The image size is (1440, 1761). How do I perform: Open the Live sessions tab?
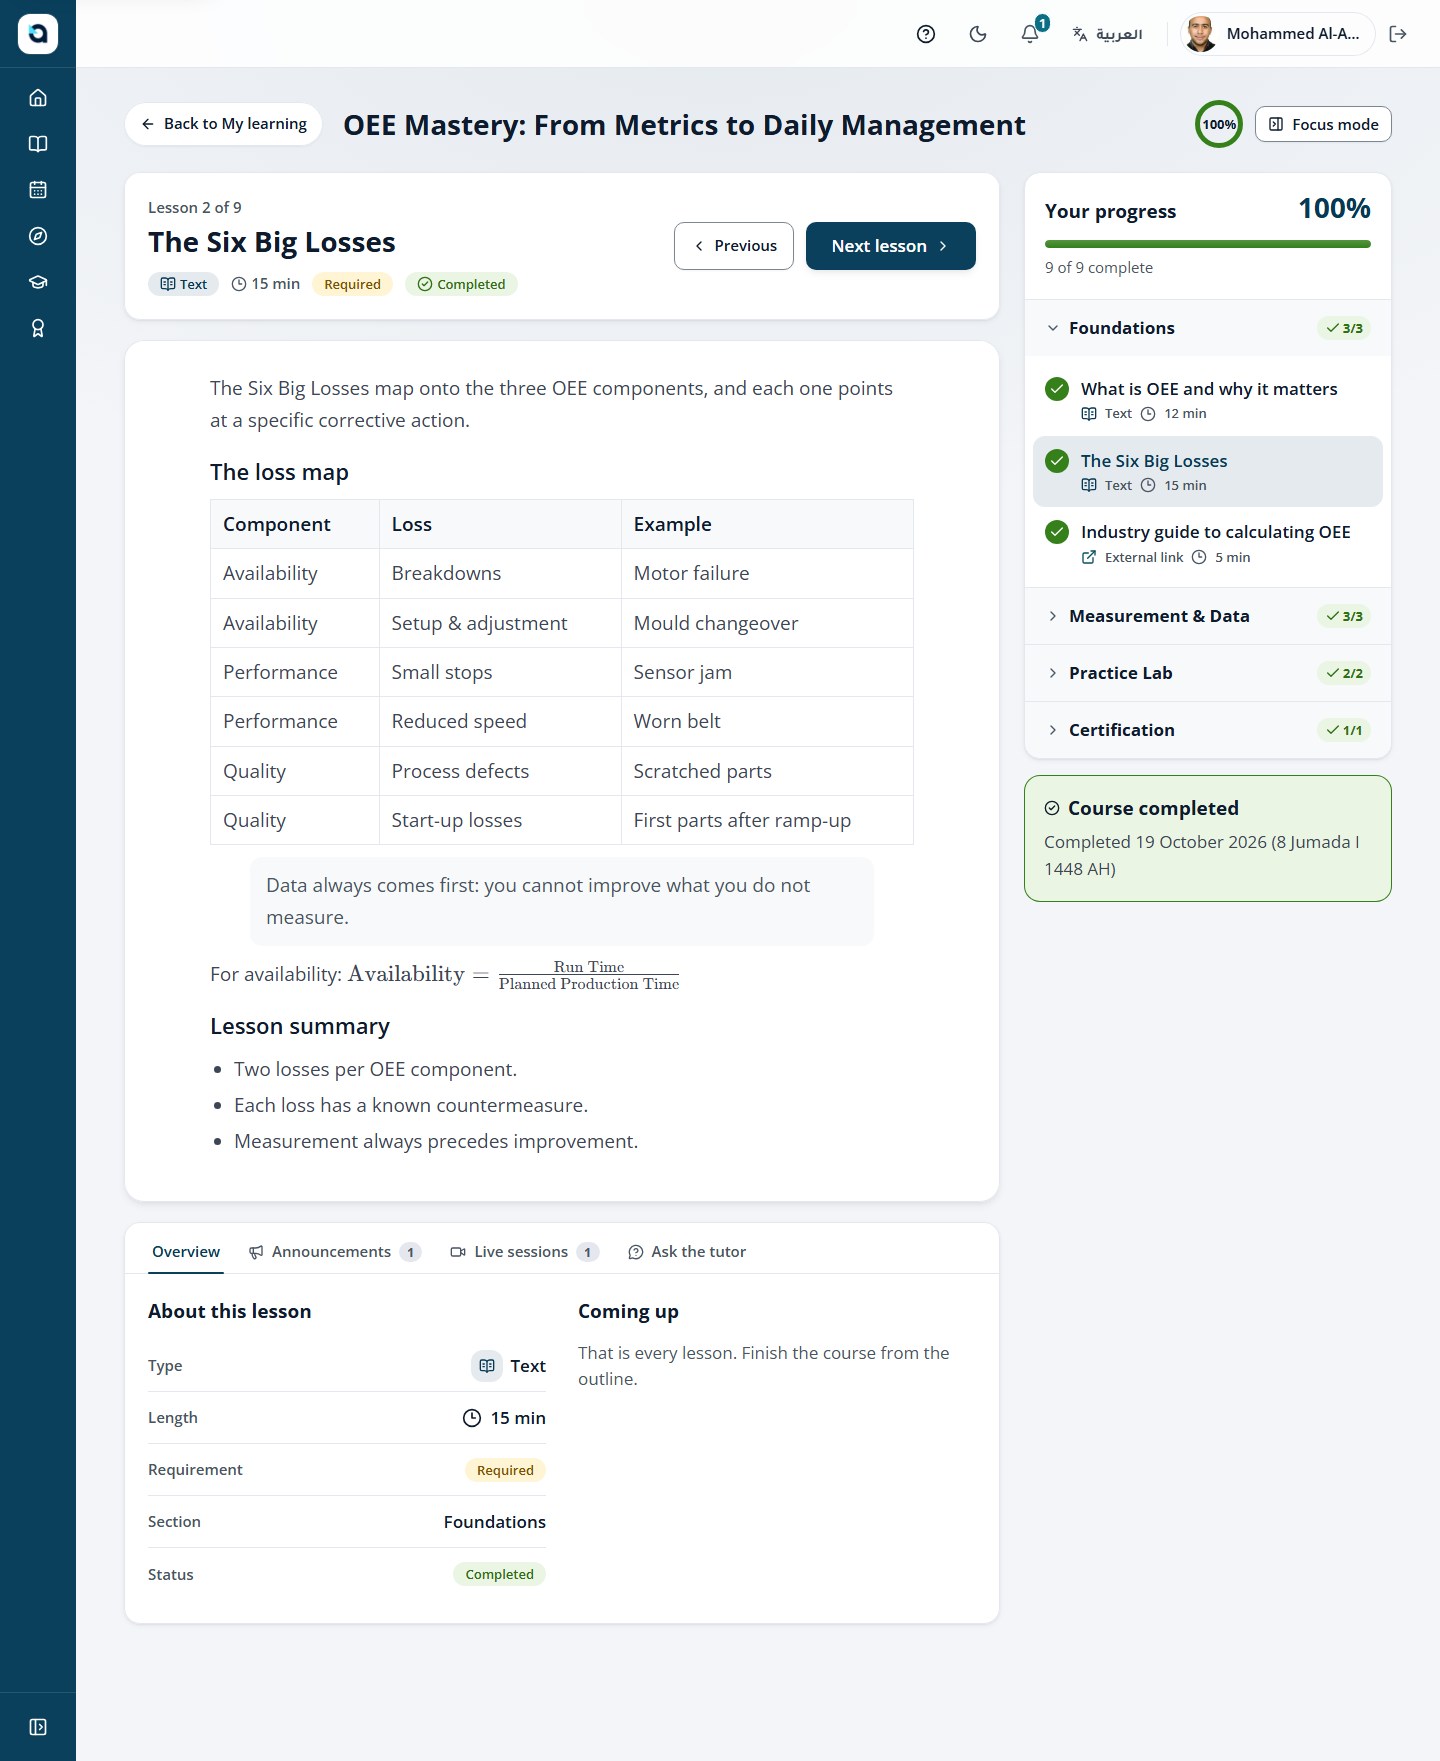(525, 1252)
